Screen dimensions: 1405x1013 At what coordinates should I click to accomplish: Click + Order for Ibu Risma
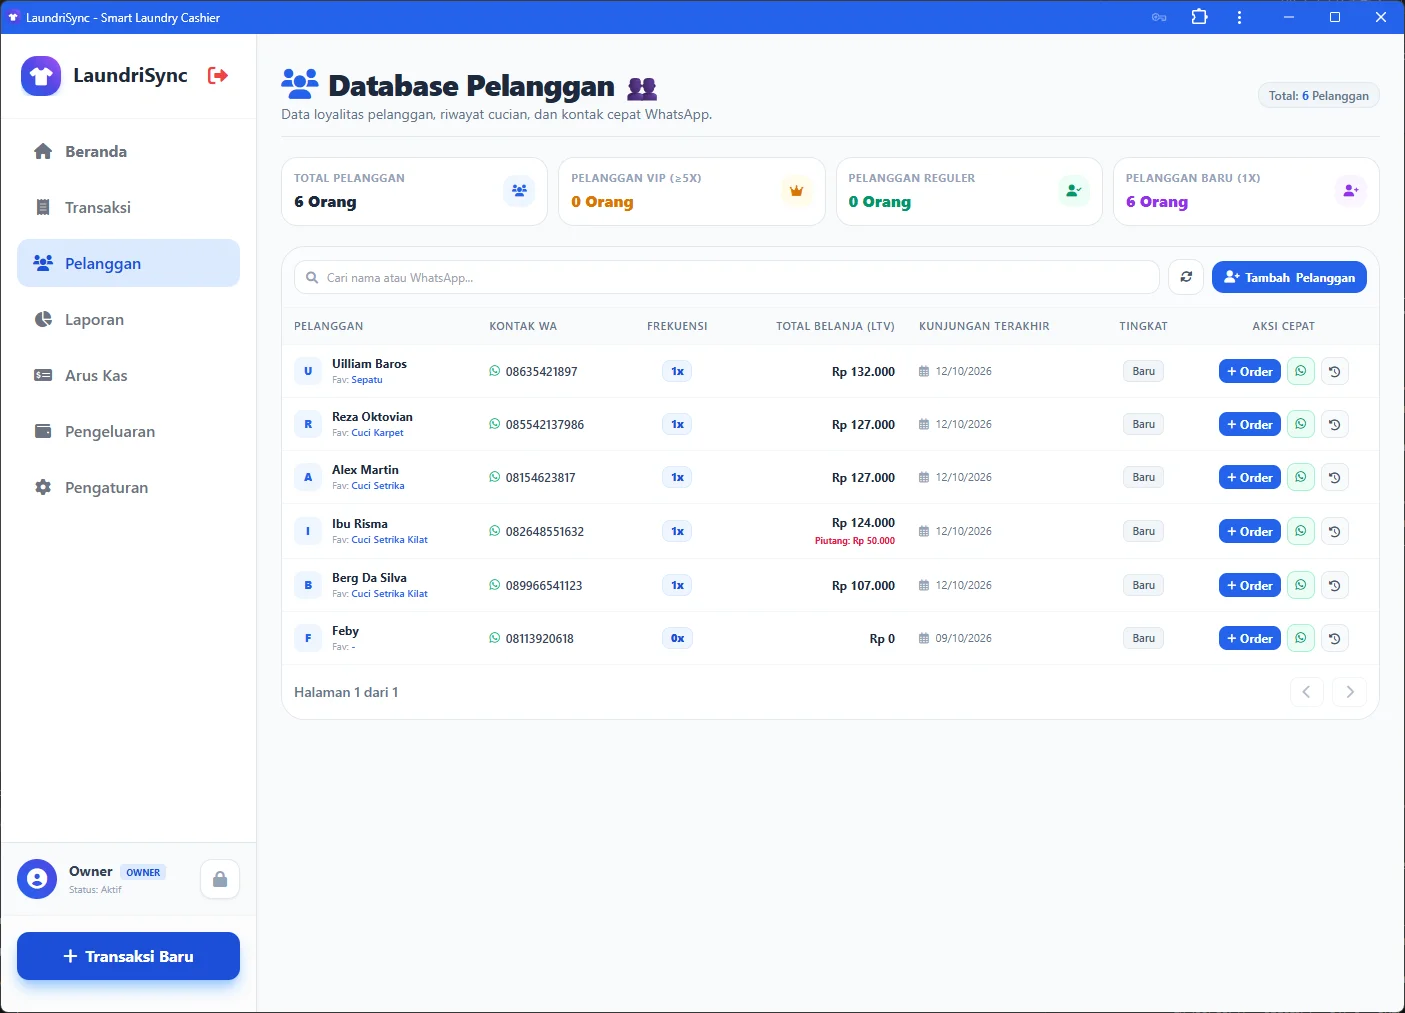[1250, 531]
